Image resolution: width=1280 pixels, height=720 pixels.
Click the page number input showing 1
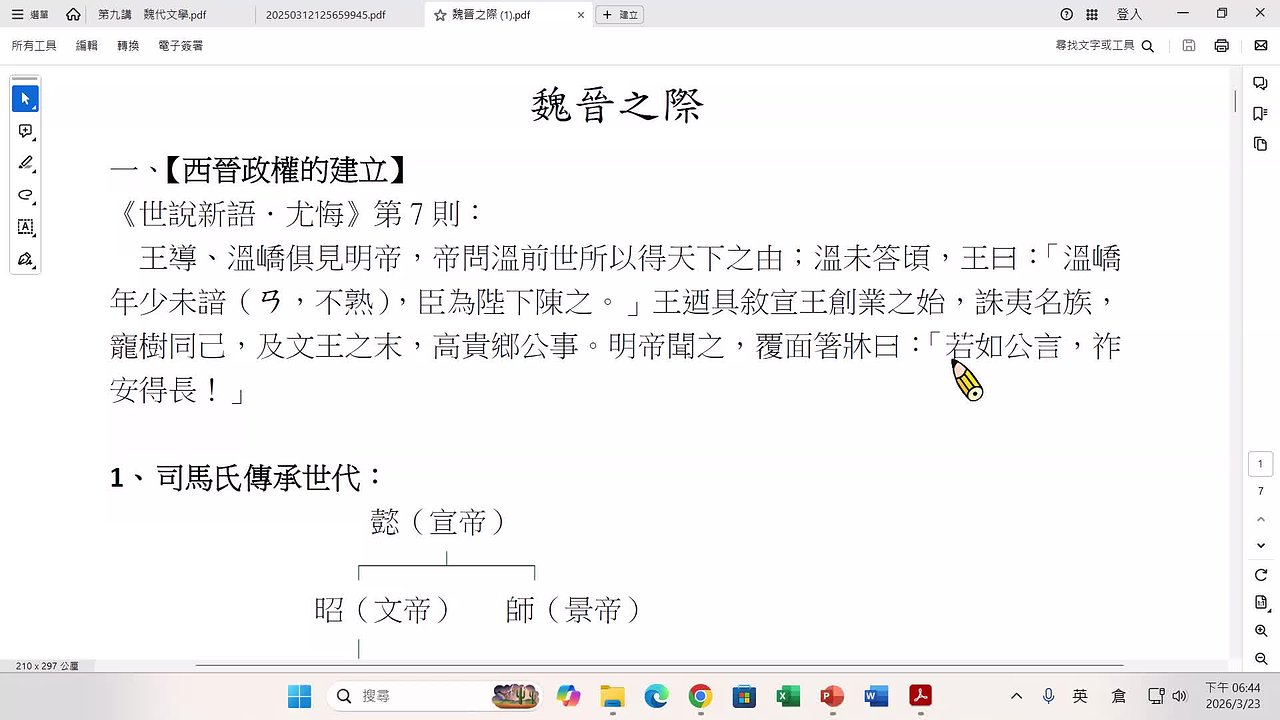tap(1260, 463)
